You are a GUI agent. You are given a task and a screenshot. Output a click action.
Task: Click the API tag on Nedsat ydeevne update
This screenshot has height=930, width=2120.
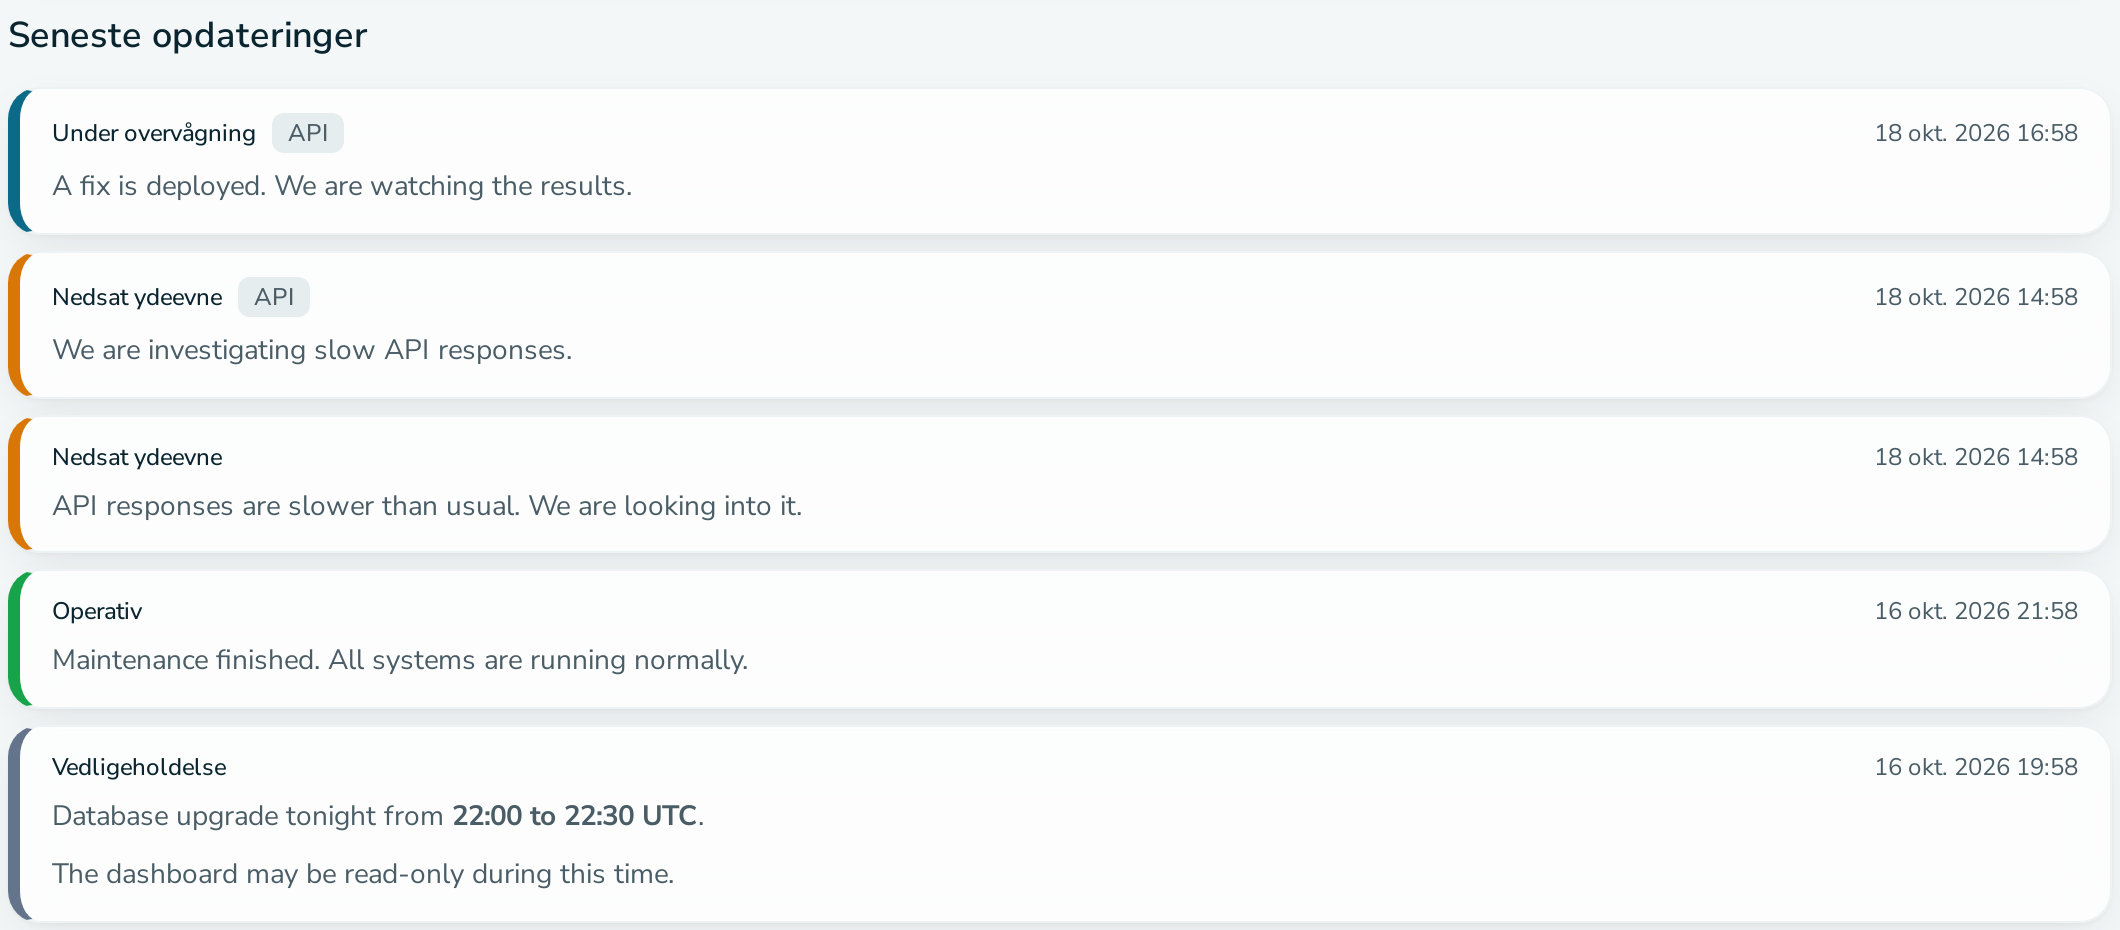(x=274, y=297)
